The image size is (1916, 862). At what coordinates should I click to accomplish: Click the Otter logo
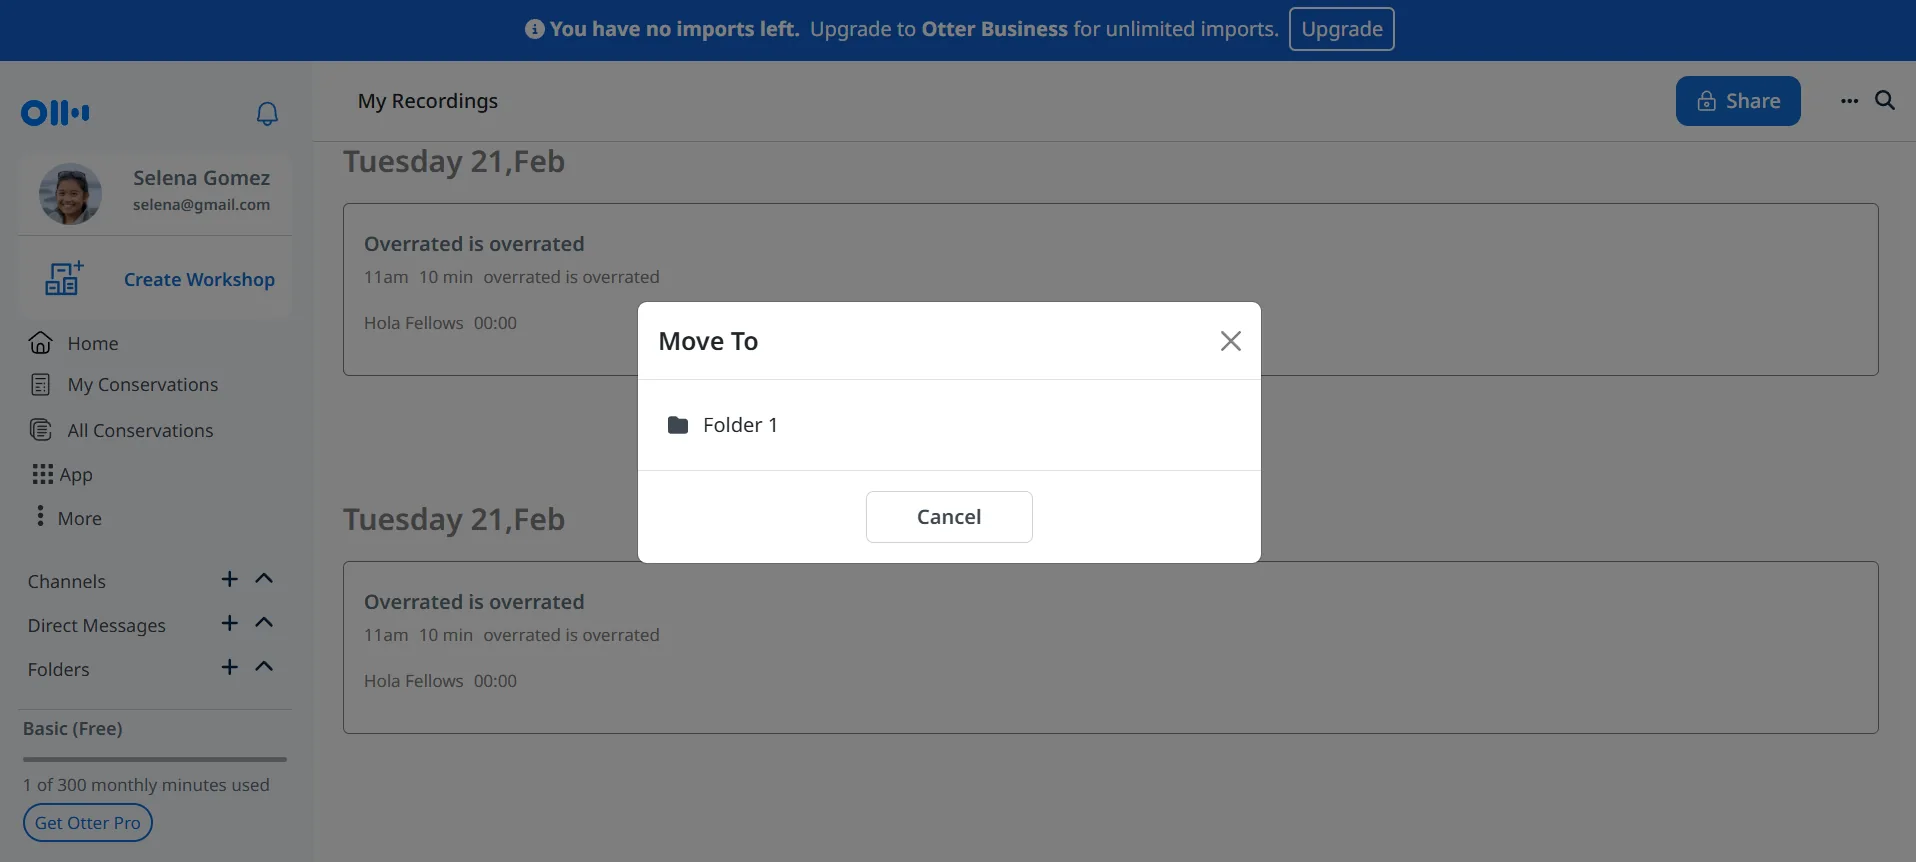tap(55, 113)
